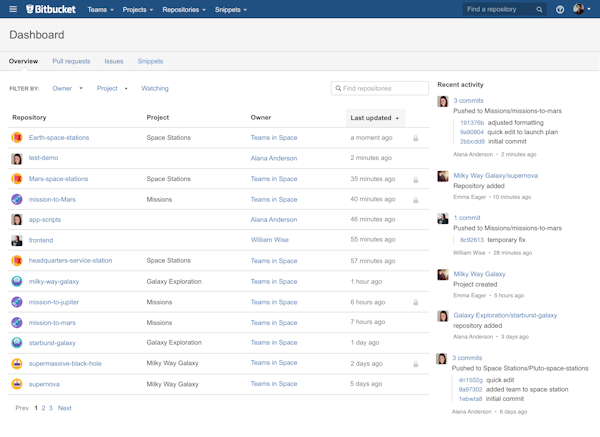
Task: Open the Earth-space-stations repository link
Action: 59,137
